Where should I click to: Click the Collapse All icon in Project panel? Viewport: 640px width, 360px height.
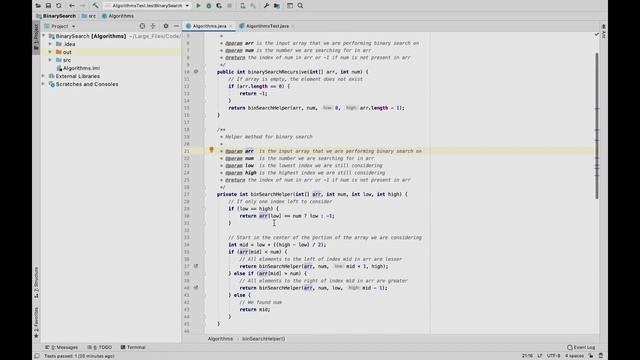153,26
